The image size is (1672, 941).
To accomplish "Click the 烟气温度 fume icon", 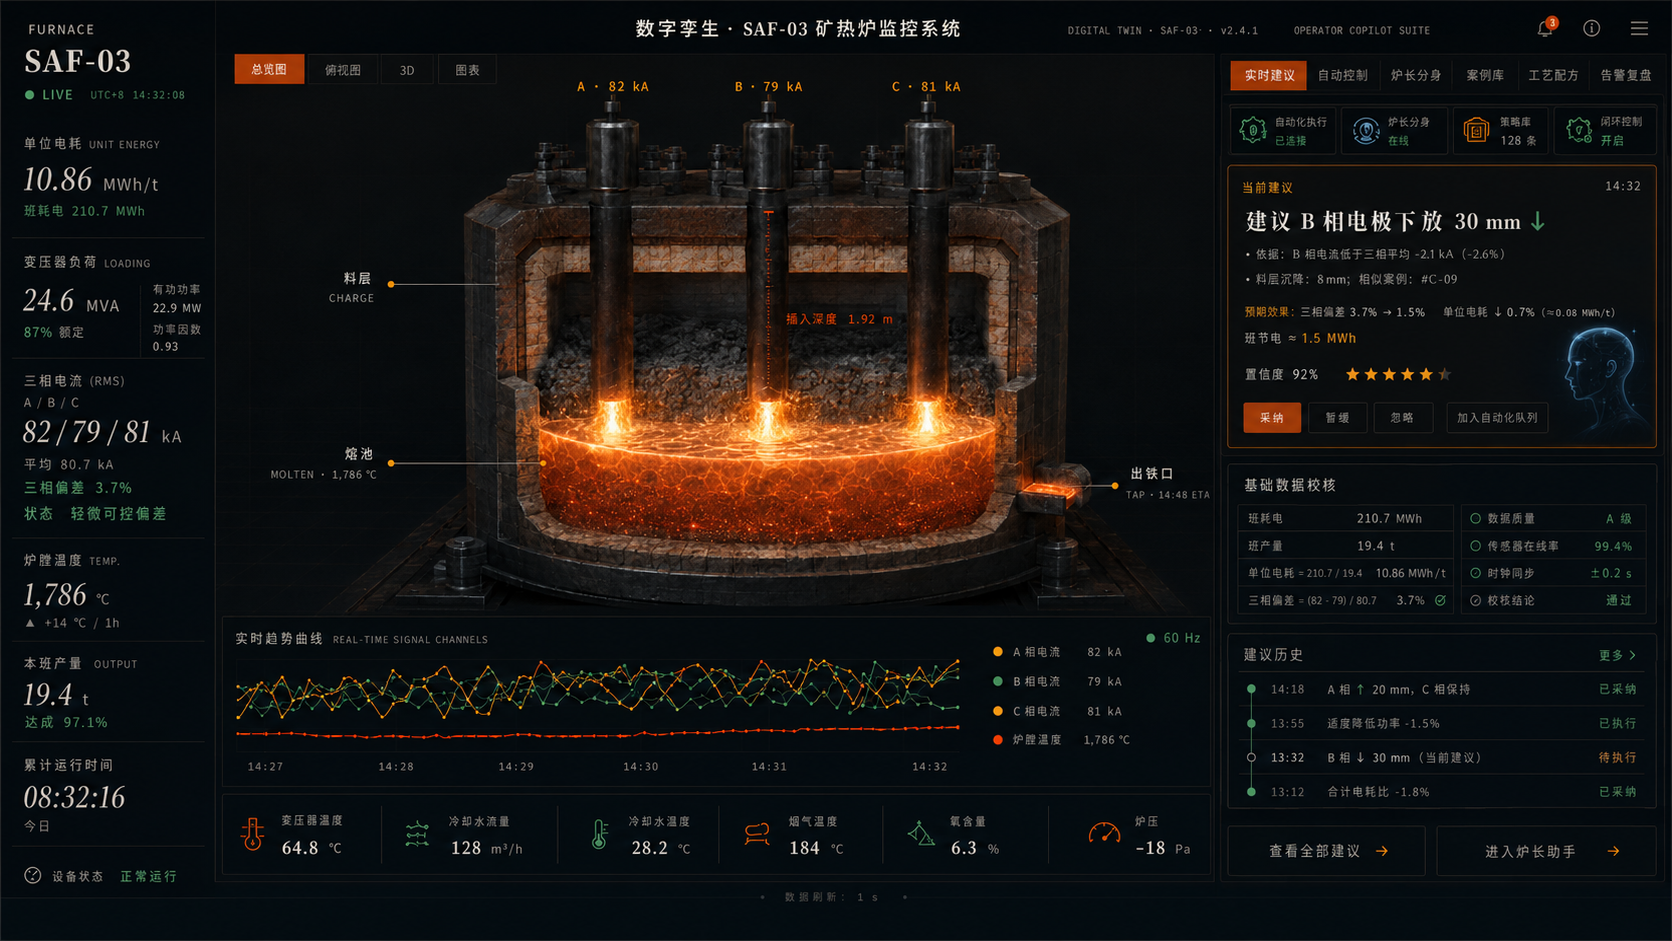I will coord(757,834).
